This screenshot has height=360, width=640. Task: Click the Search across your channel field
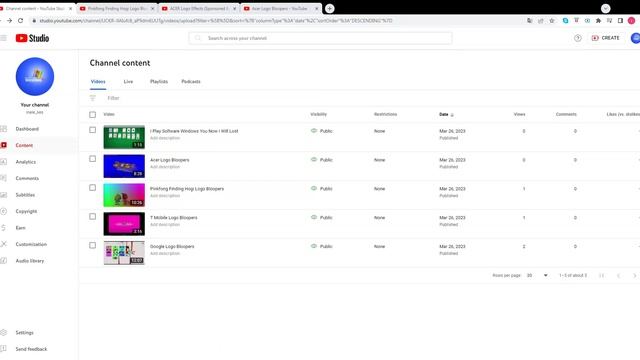point(320,38)
